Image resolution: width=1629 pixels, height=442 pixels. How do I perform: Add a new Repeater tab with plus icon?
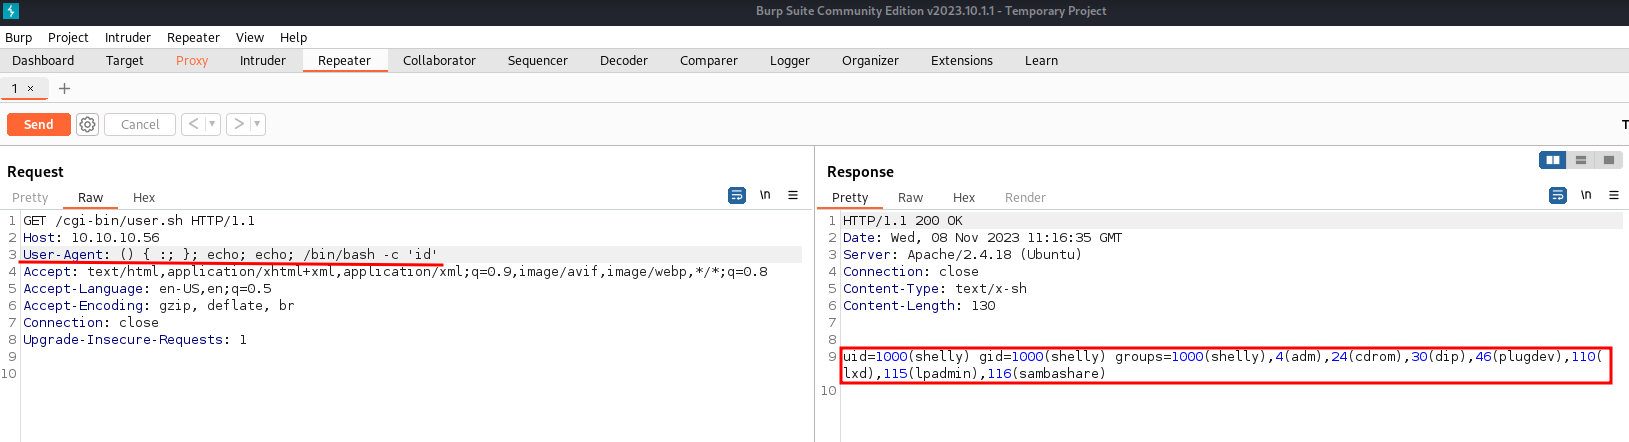coord(64,88)
